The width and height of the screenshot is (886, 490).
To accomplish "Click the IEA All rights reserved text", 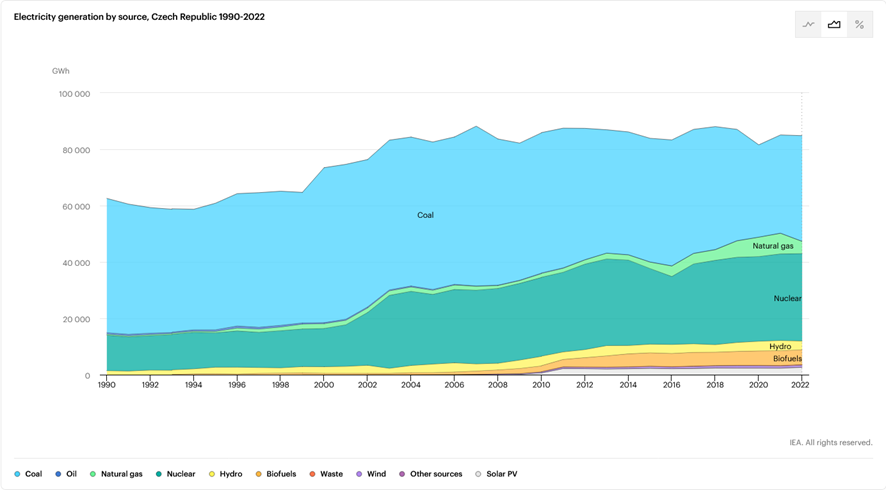I will pos(830,442).
